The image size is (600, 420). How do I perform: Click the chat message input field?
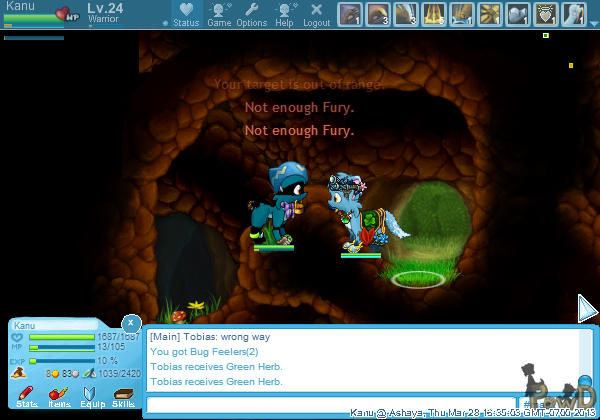331,405
